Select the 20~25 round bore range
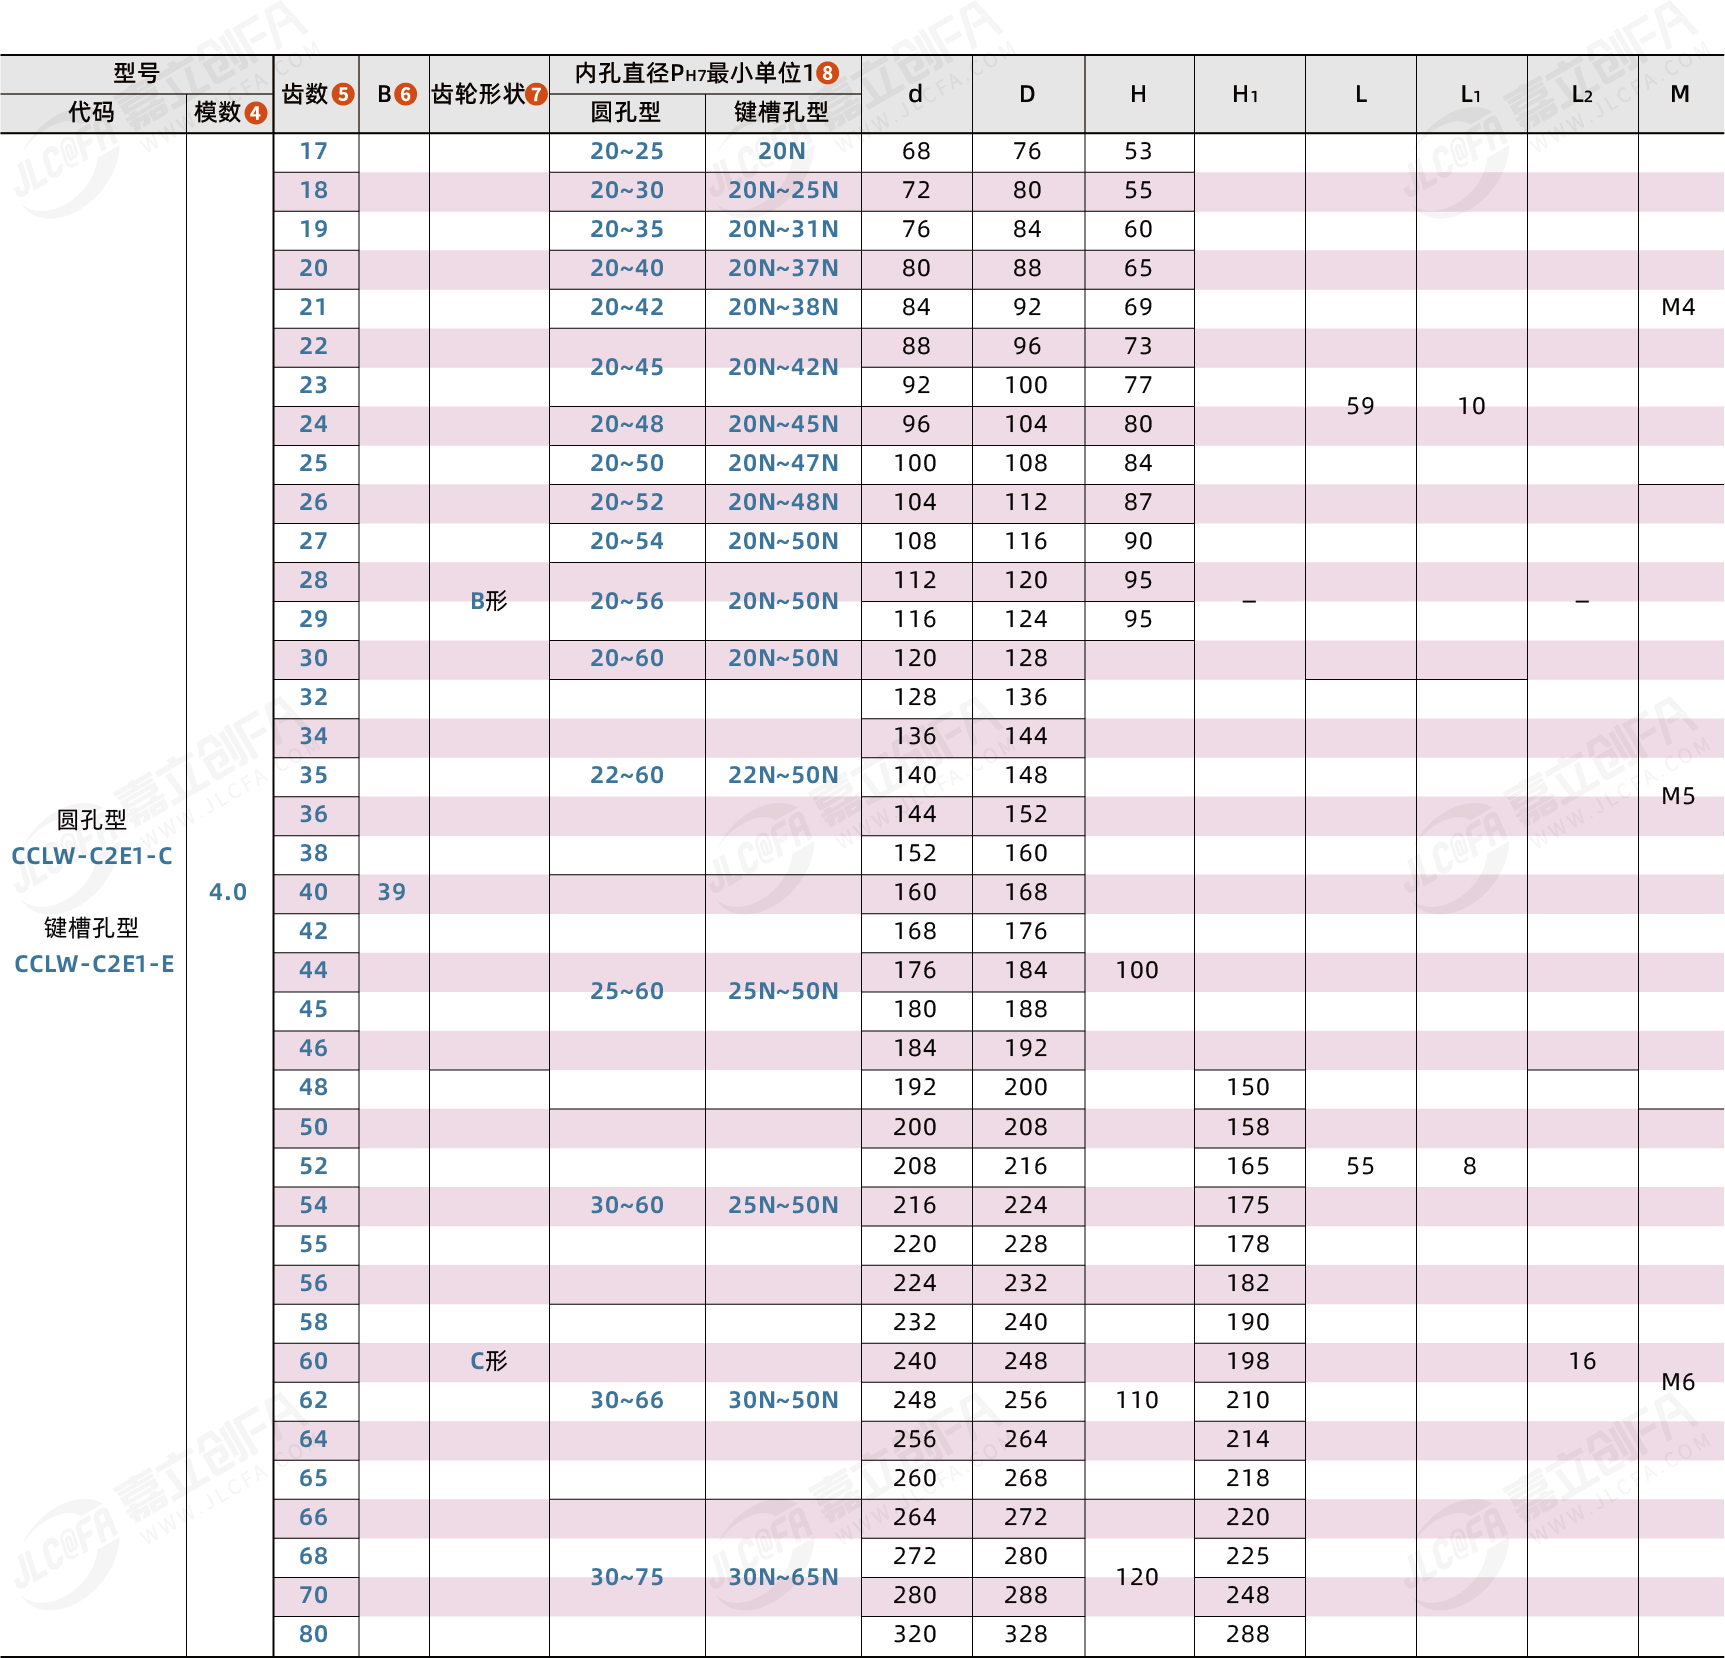1725x1658 pixels. pyautogui.click(x=627, y=151)
